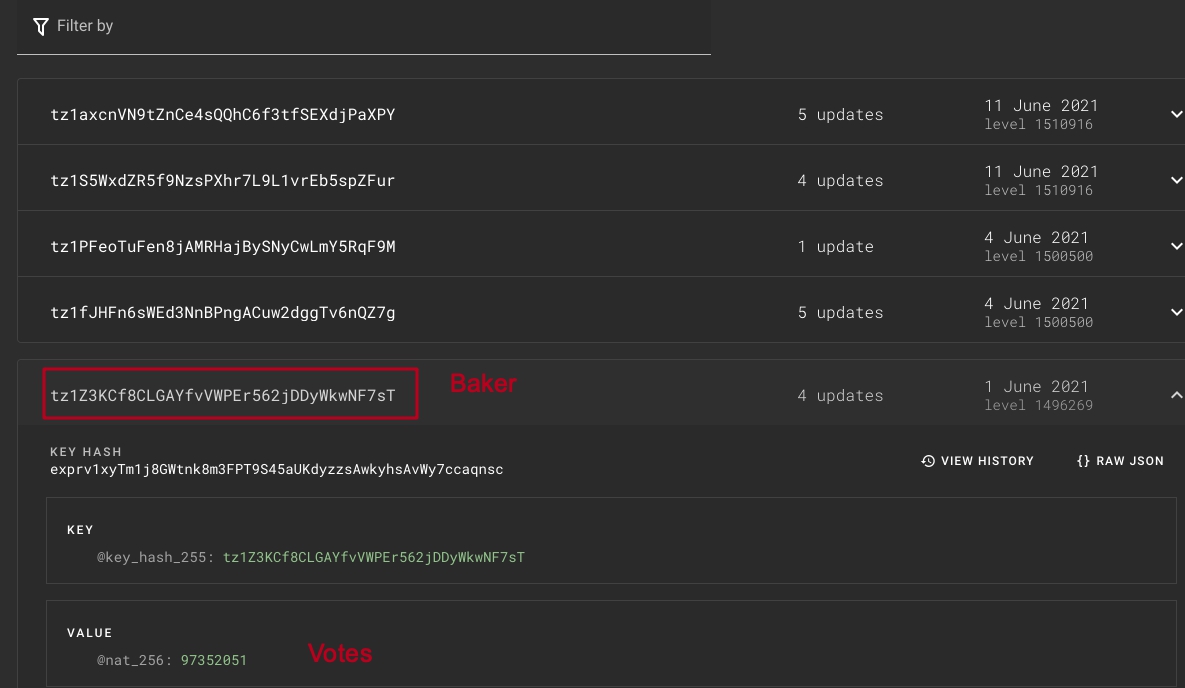This screenshot has width=1185, height=688.
Task: Click the KEY section heading
Action: click(80, 530)
